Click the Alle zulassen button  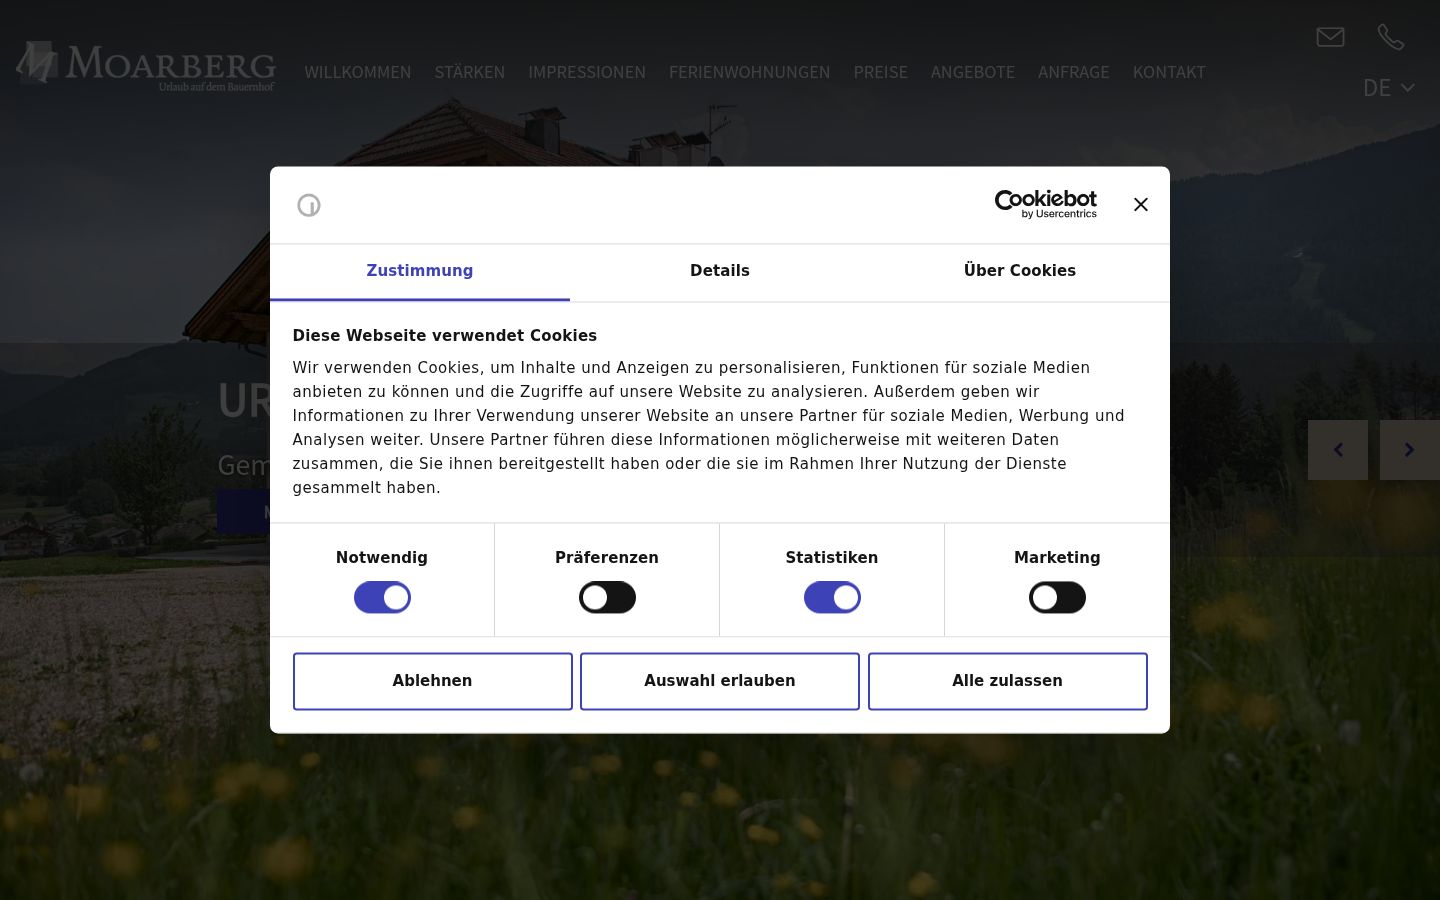[x=1008, y=681]
